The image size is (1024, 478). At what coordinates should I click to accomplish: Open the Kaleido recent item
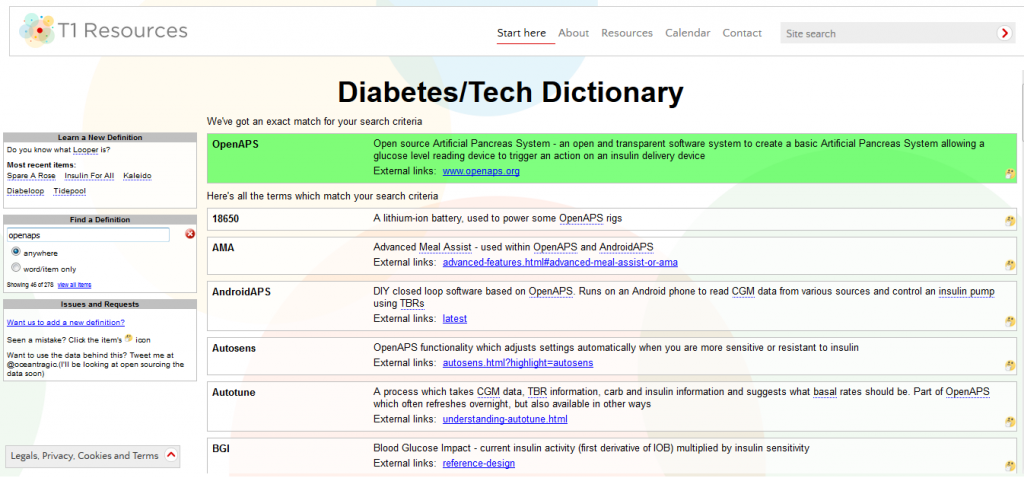pos(137,176)
